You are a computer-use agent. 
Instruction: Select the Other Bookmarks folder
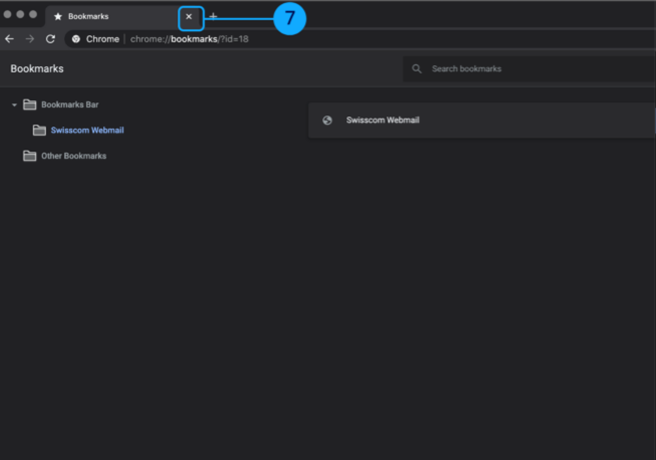(74, 156)
